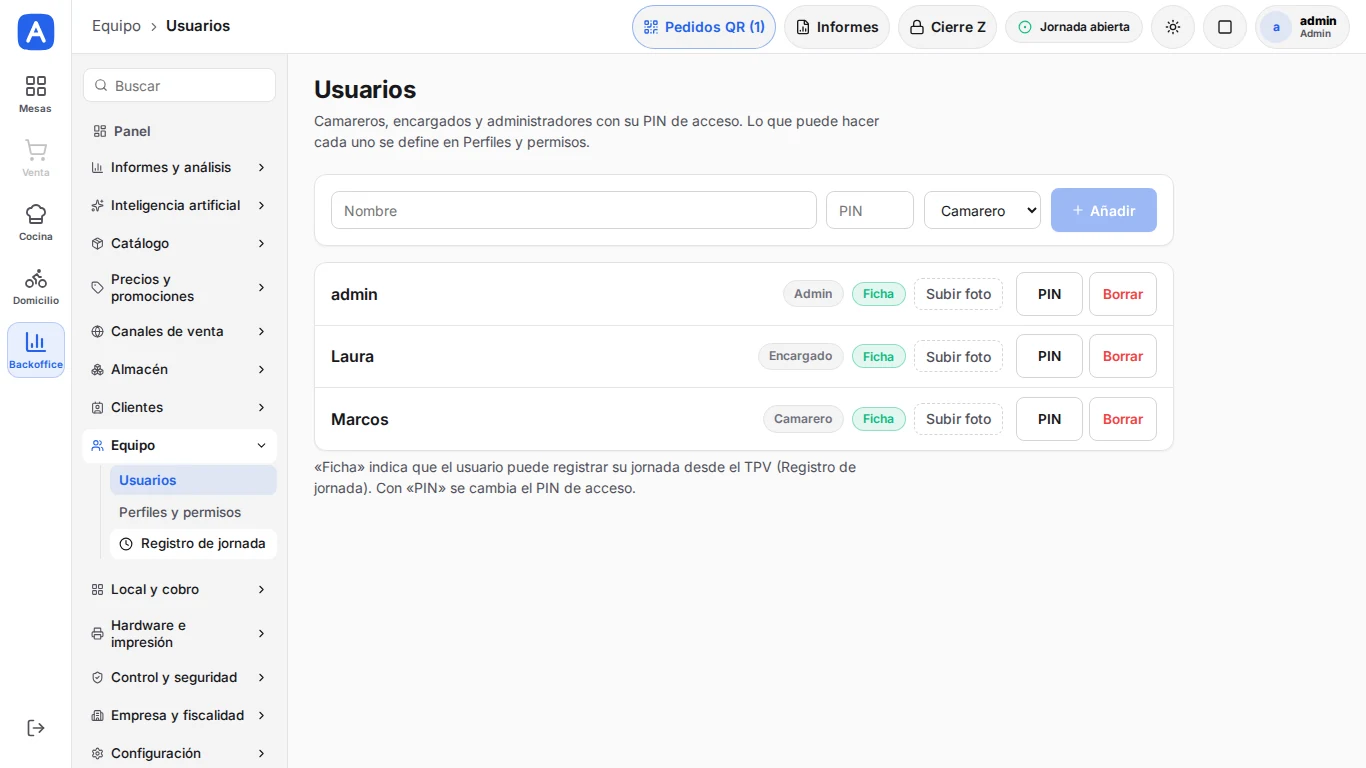Open the Mesas view
The image size is (1366, 768).
point(35,94)
